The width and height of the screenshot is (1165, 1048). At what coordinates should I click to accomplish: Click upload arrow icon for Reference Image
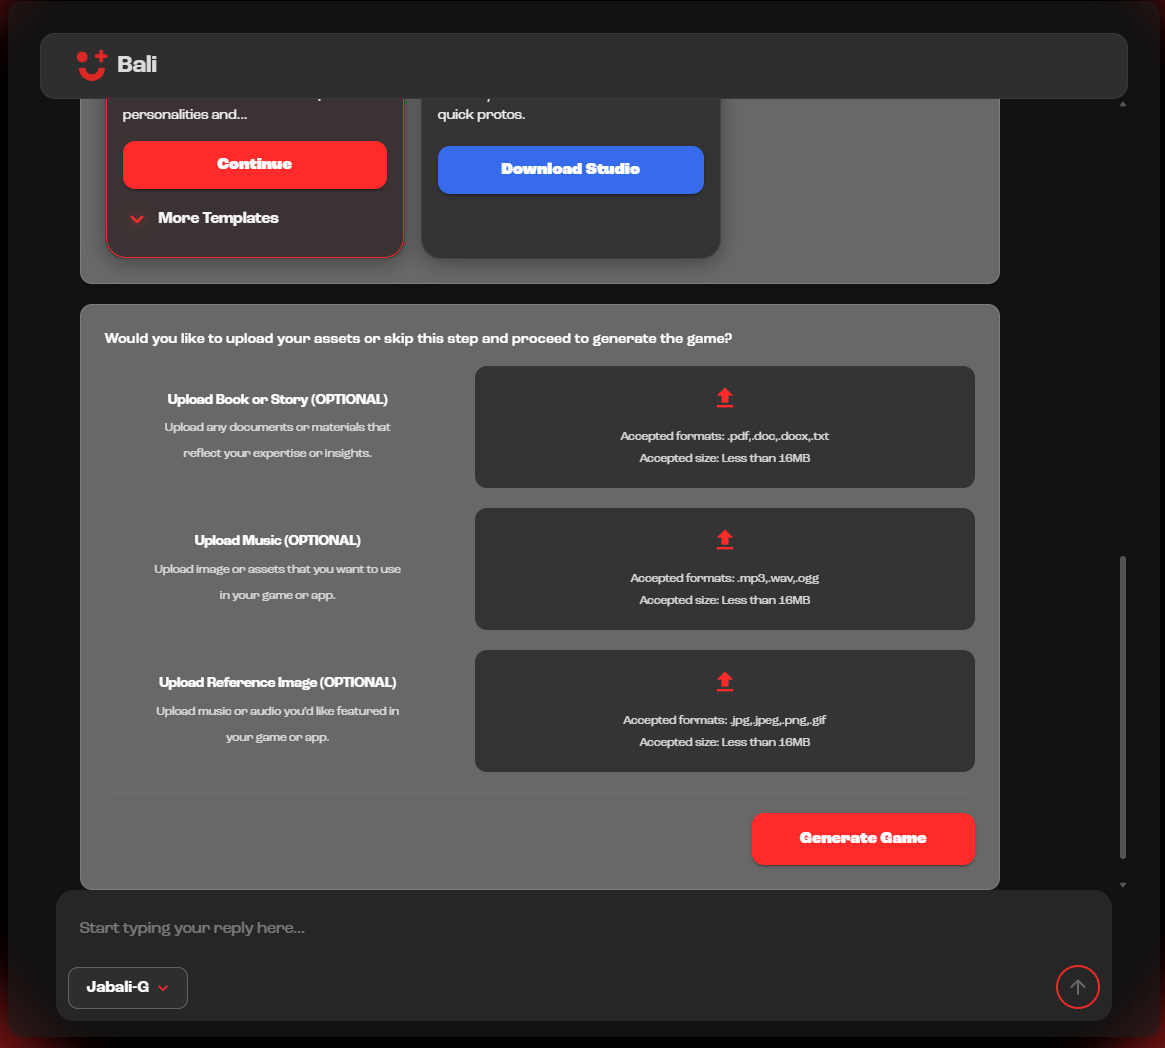[725, 682]
